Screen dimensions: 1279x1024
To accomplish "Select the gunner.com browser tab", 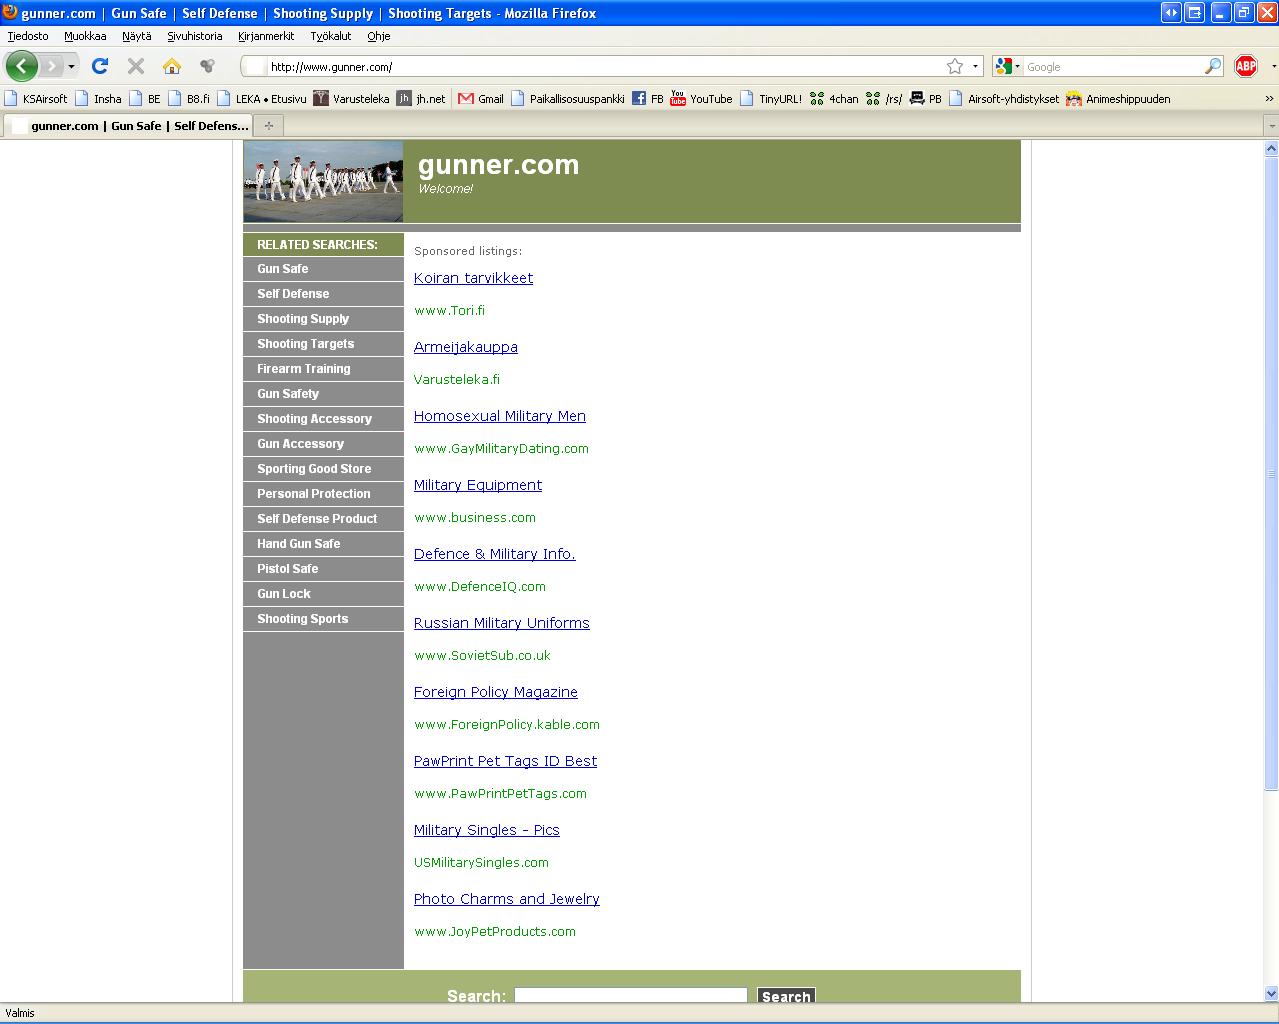I will pyautogui.click(x=129, y=126).
